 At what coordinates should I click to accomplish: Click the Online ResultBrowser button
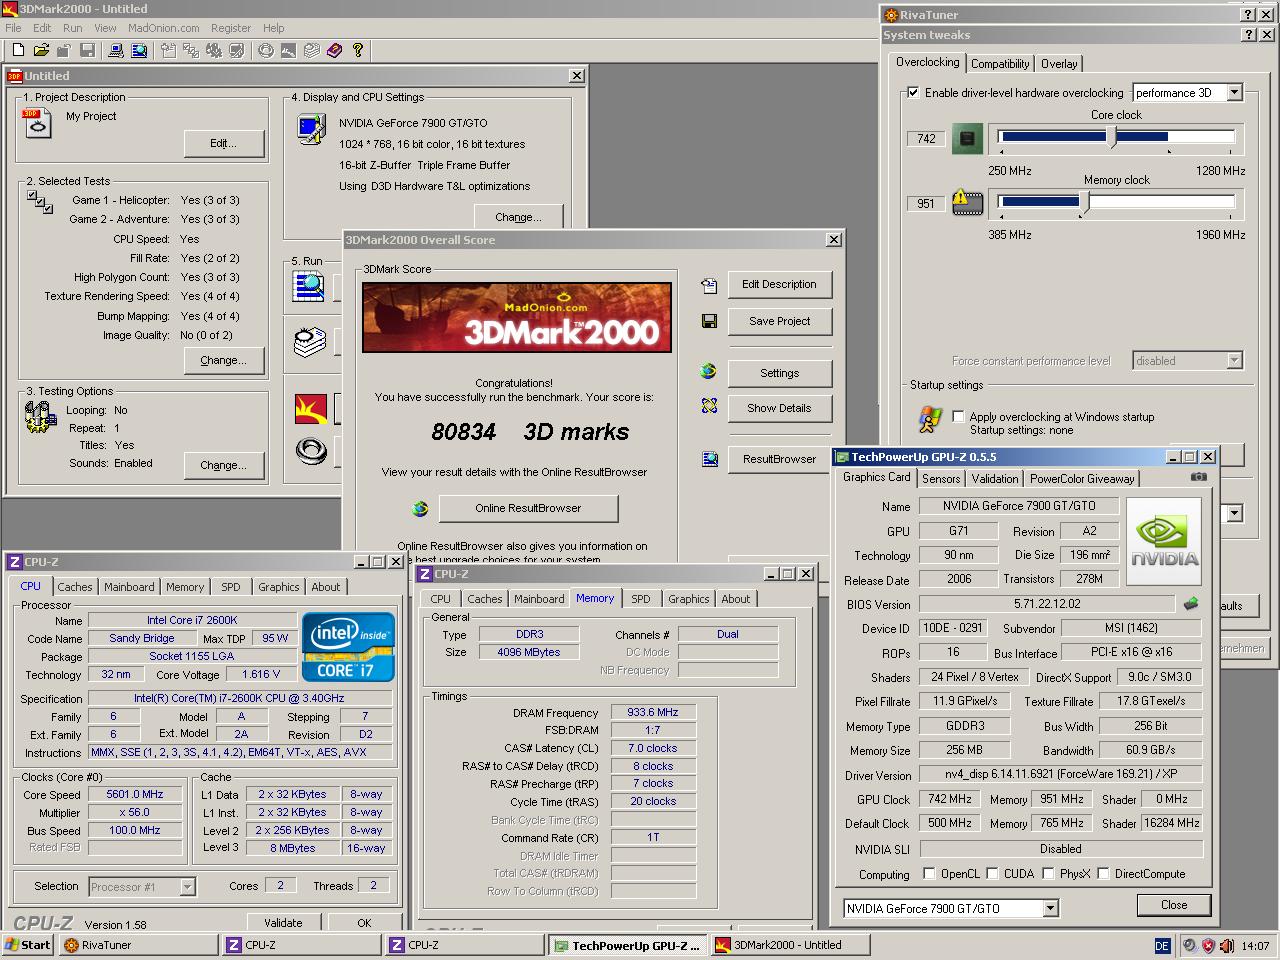click(528, 508)
